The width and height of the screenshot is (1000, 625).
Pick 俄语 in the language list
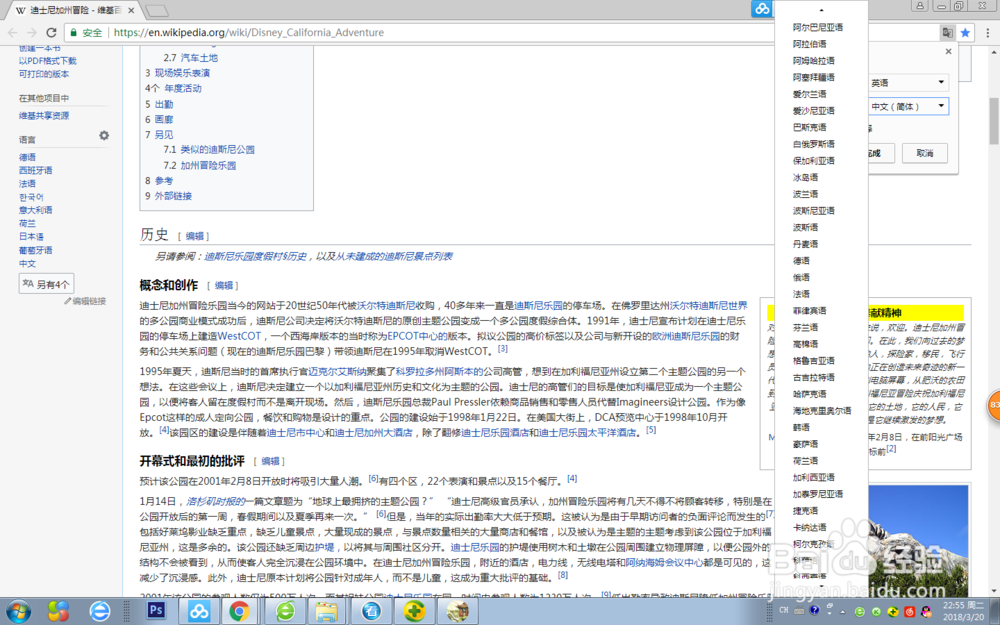pyautogui.click(x=801, y=277)
